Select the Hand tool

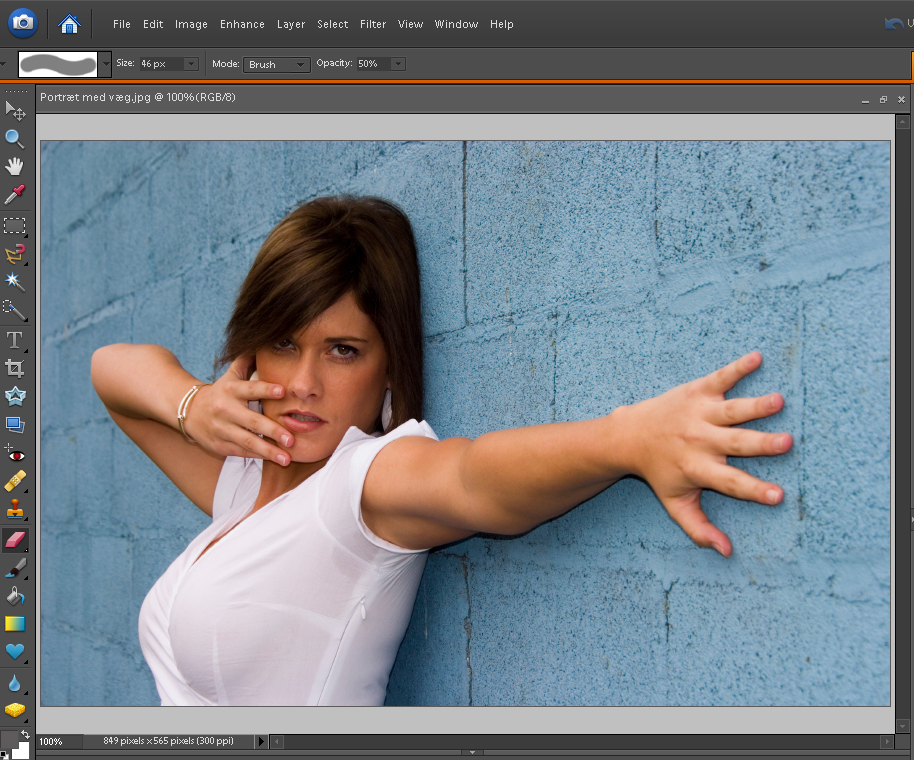click(x=14, y=166)
